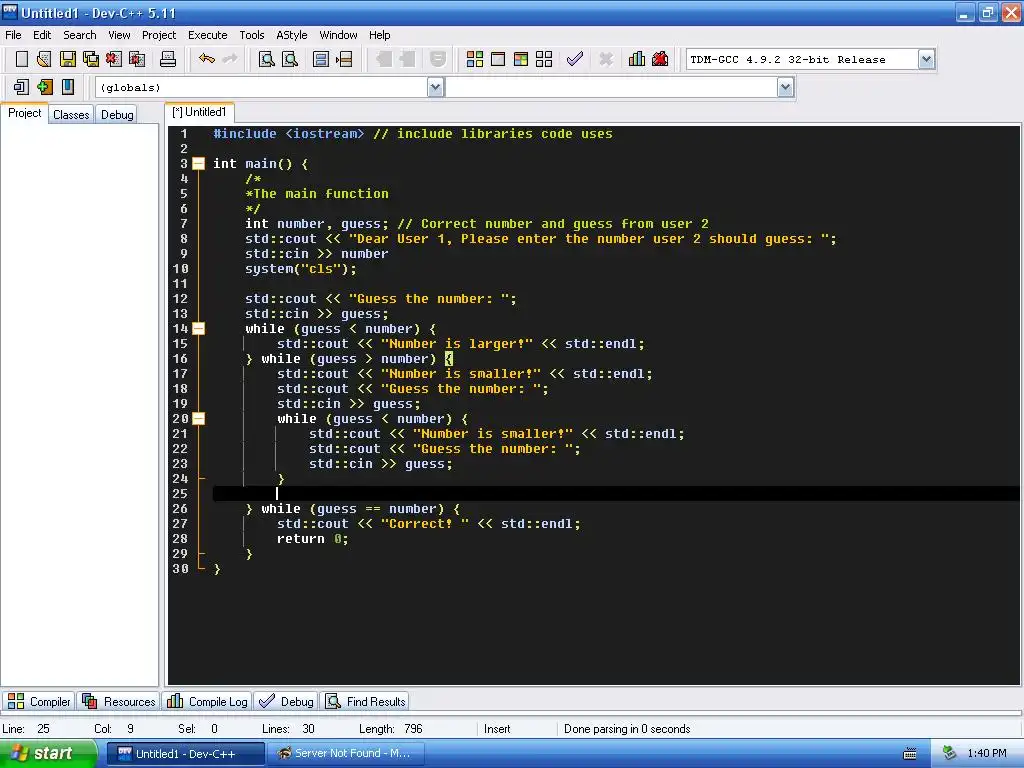This screenshot has height=768, width=1024.
Task: Click the Compile & Run toolbar icon
Action: (520, 59)
